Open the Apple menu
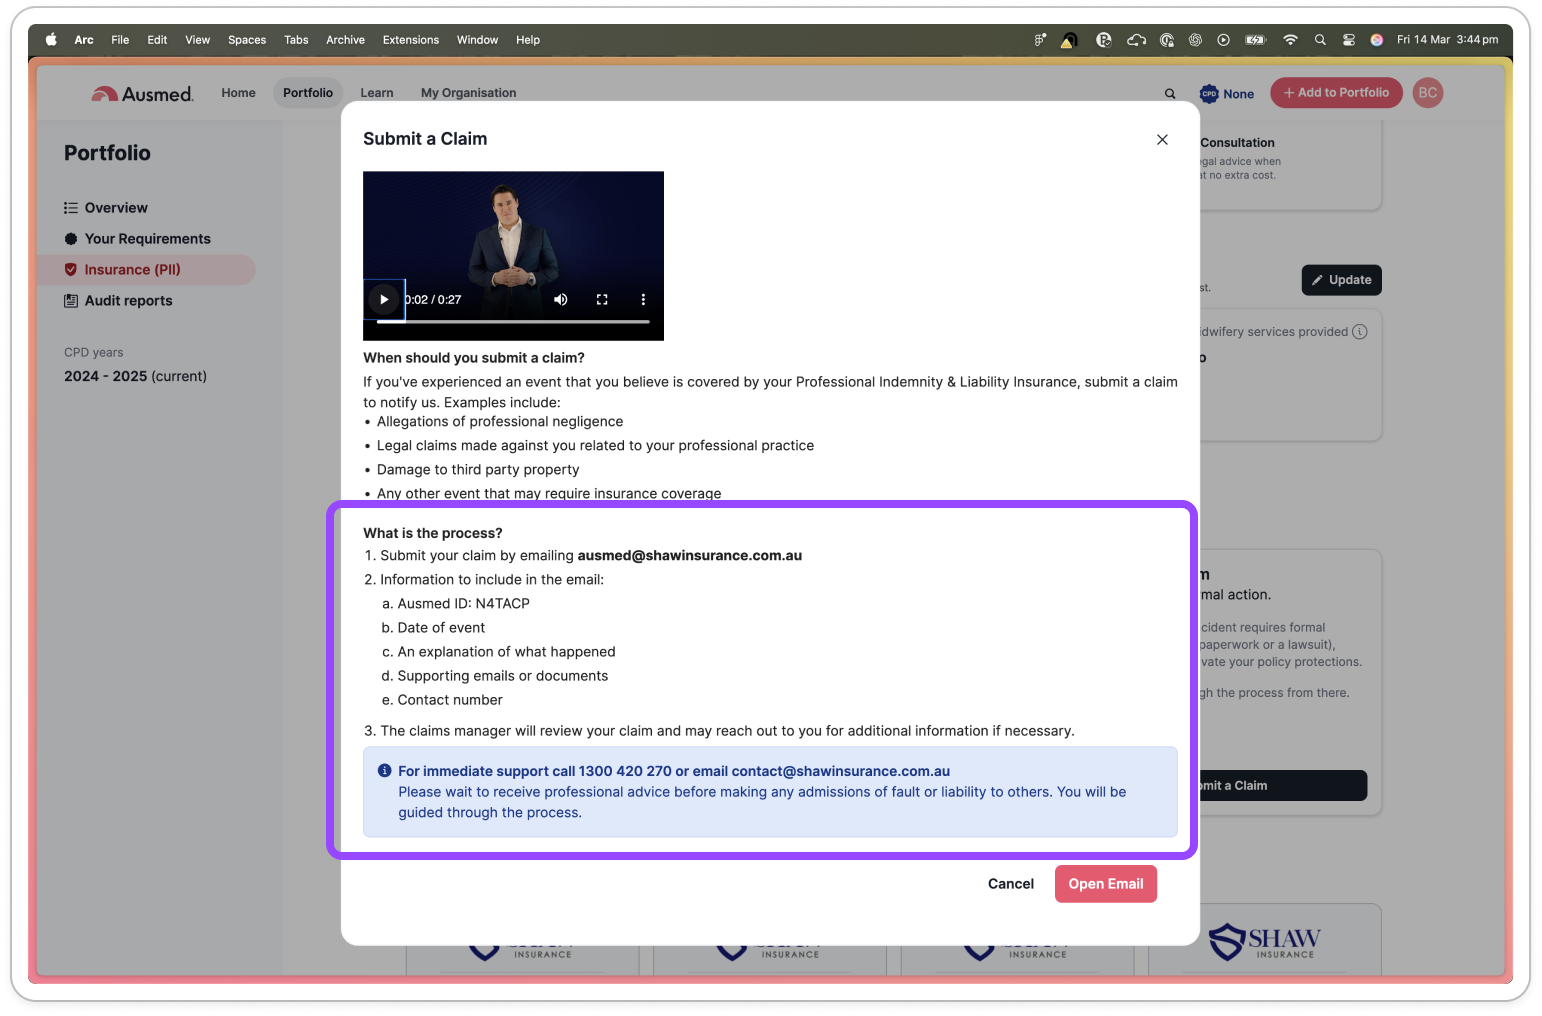Image resolution: width=1542 pixels, height=1016 pixels. pos(51,40)
